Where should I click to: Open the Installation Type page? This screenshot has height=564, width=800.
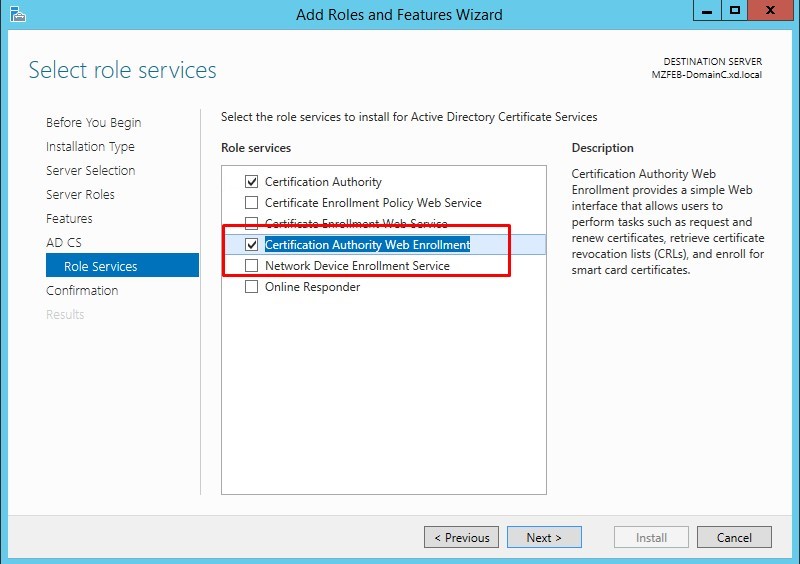point(90,147)
